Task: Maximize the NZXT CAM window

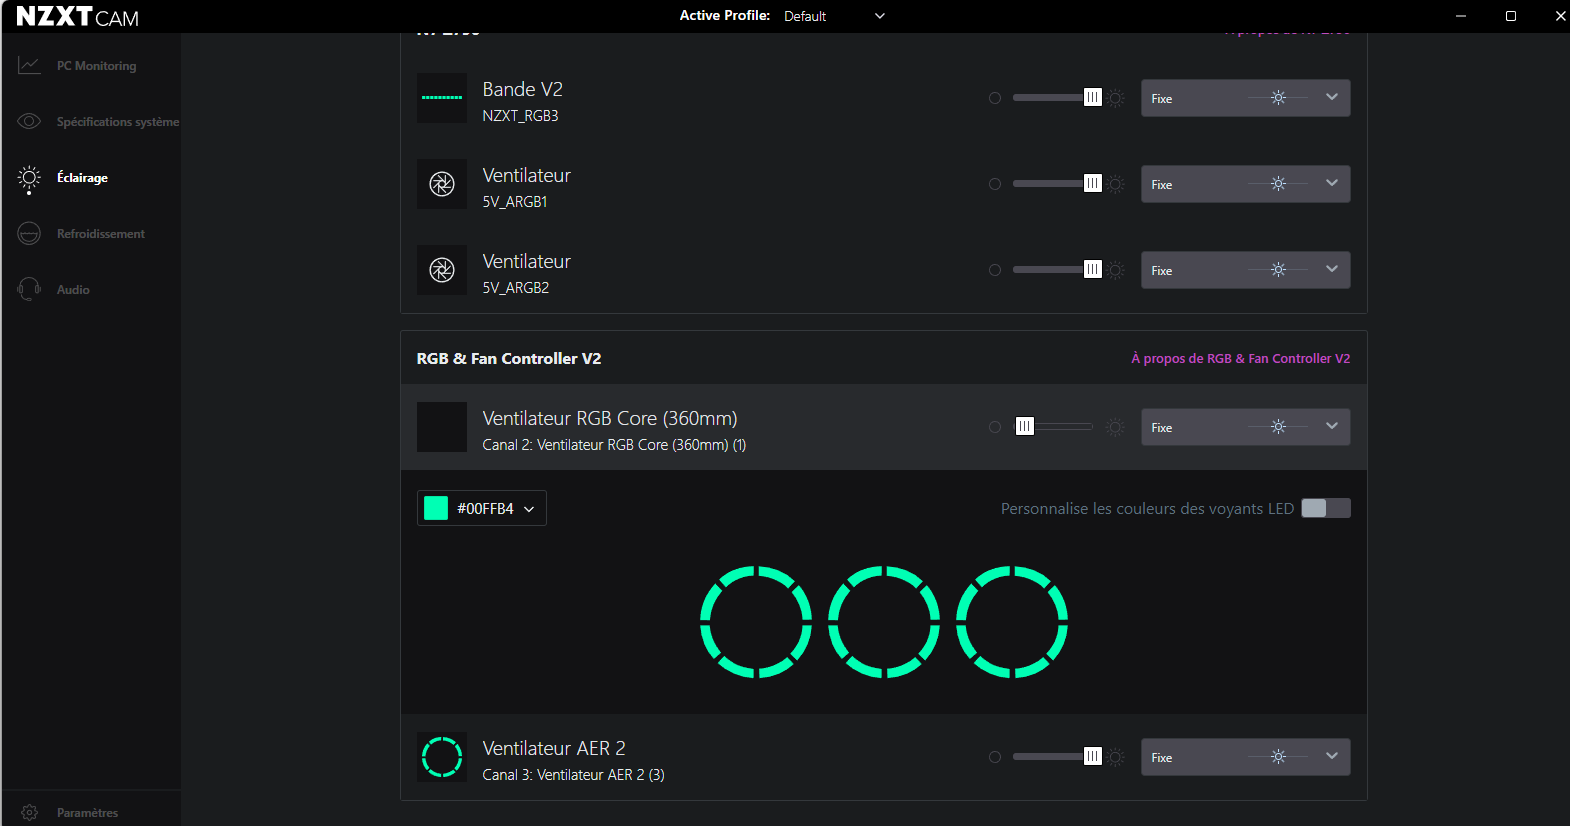Action: [1511, 16]
